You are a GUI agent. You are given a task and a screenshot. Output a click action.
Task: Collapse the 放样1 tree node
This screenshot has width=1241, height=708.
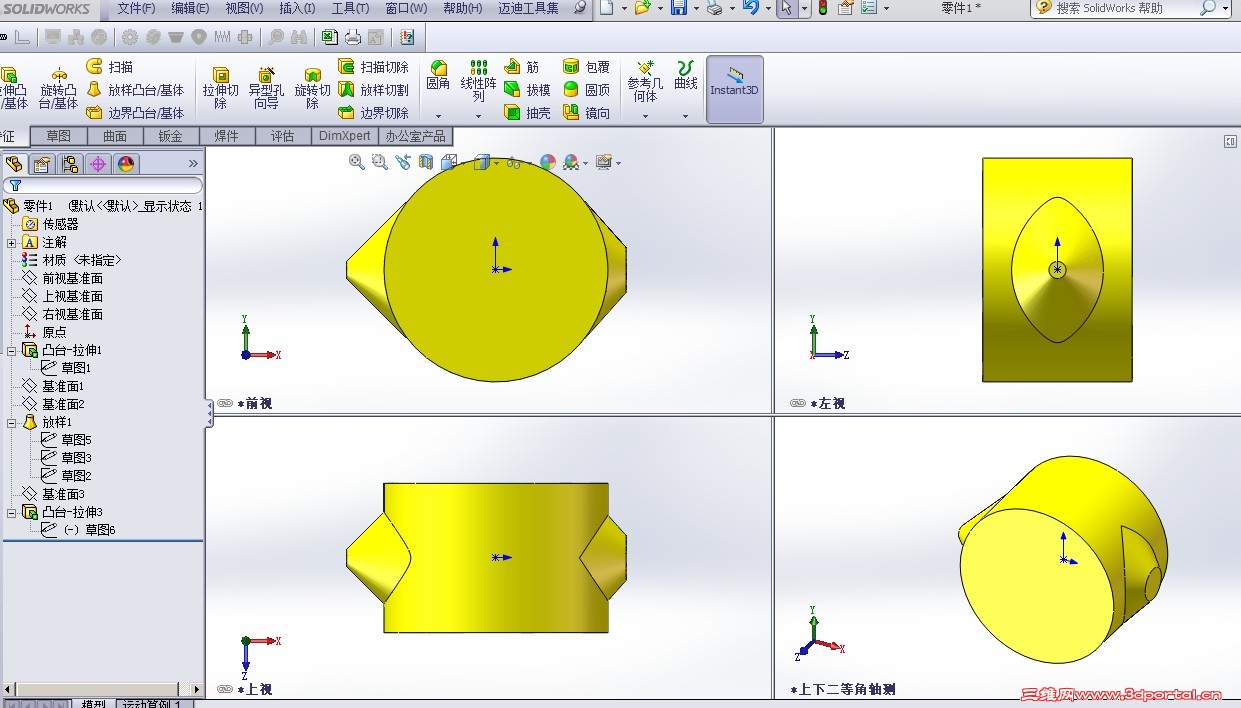[x=11, y=422]
